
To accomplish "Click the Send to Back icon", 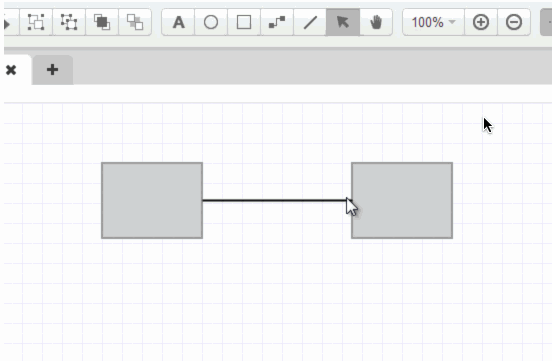I will click(135, 22).
